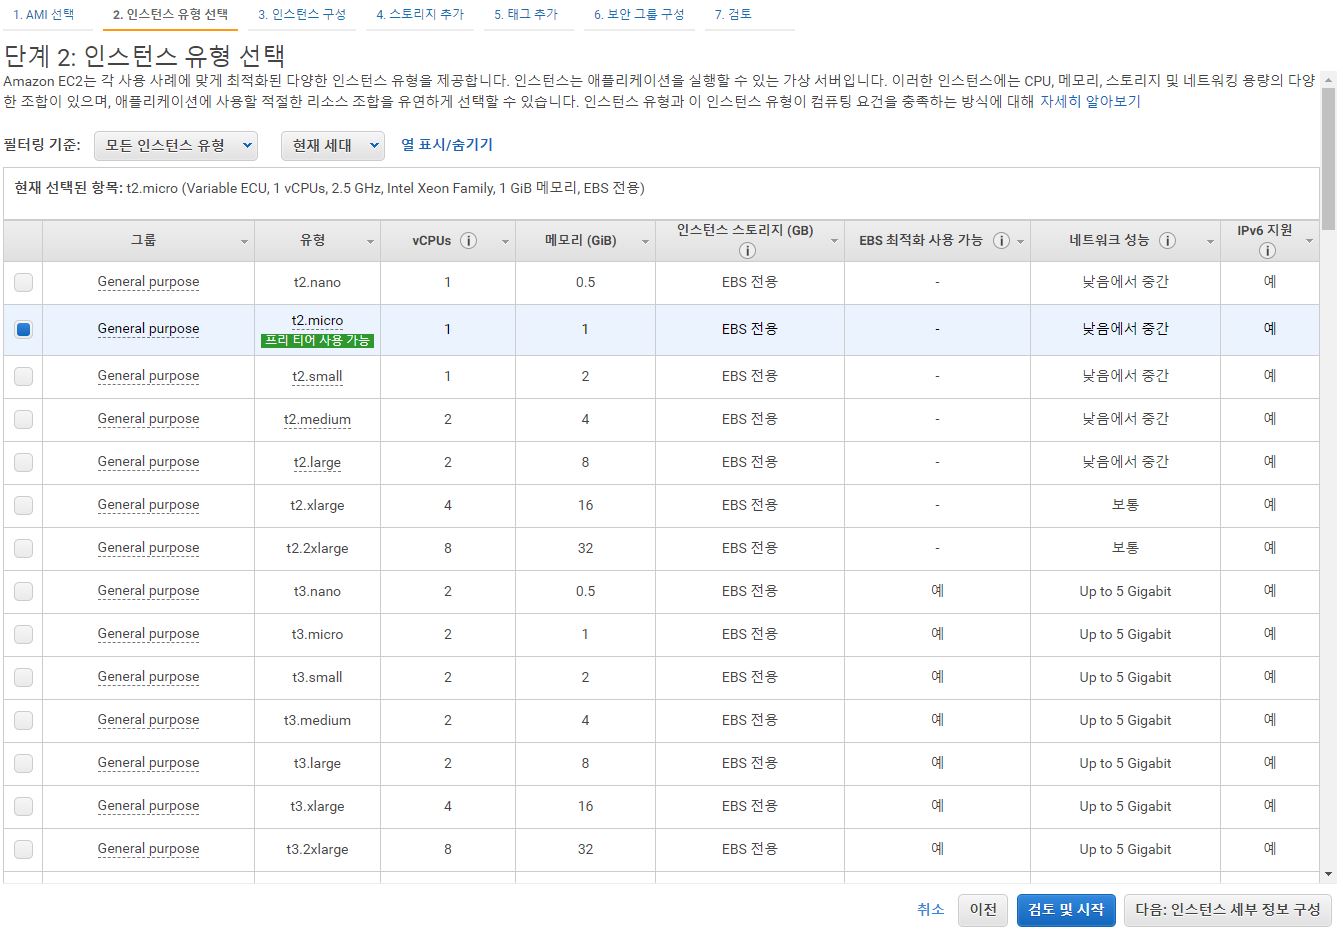
Task: Open the 현재 세대 generation dropdown
Action: (333, 146)
